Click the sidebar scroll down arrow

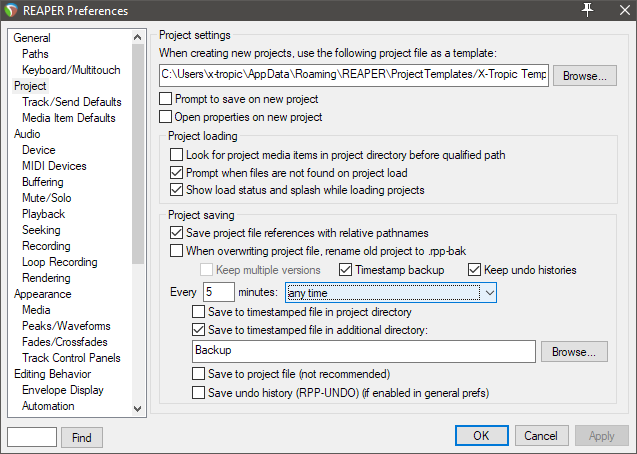(x=138, y=409)
